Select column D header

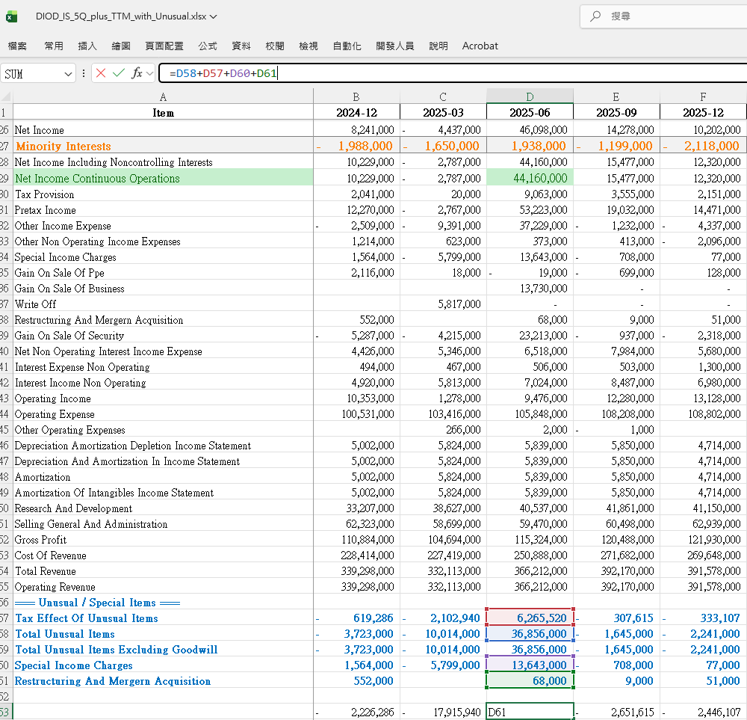530,96
